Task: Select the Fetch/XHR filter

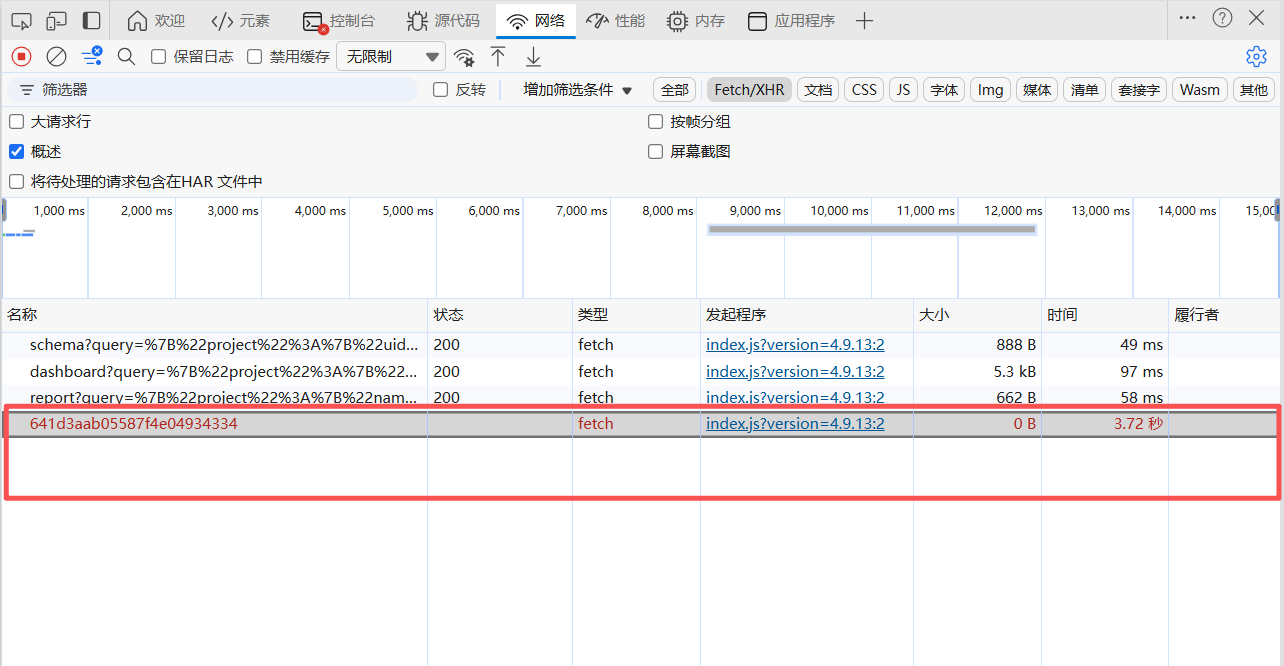Action: pyautogui.click(x=748, y=89)
